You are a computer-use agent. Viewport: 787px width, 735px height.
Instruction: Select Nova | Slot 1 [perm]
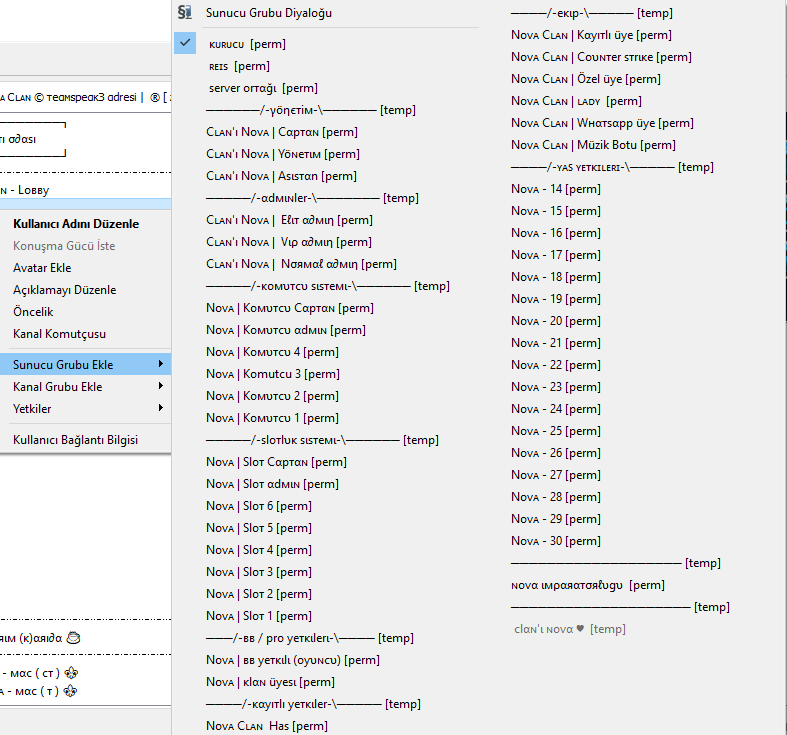(x=258, y=616)
